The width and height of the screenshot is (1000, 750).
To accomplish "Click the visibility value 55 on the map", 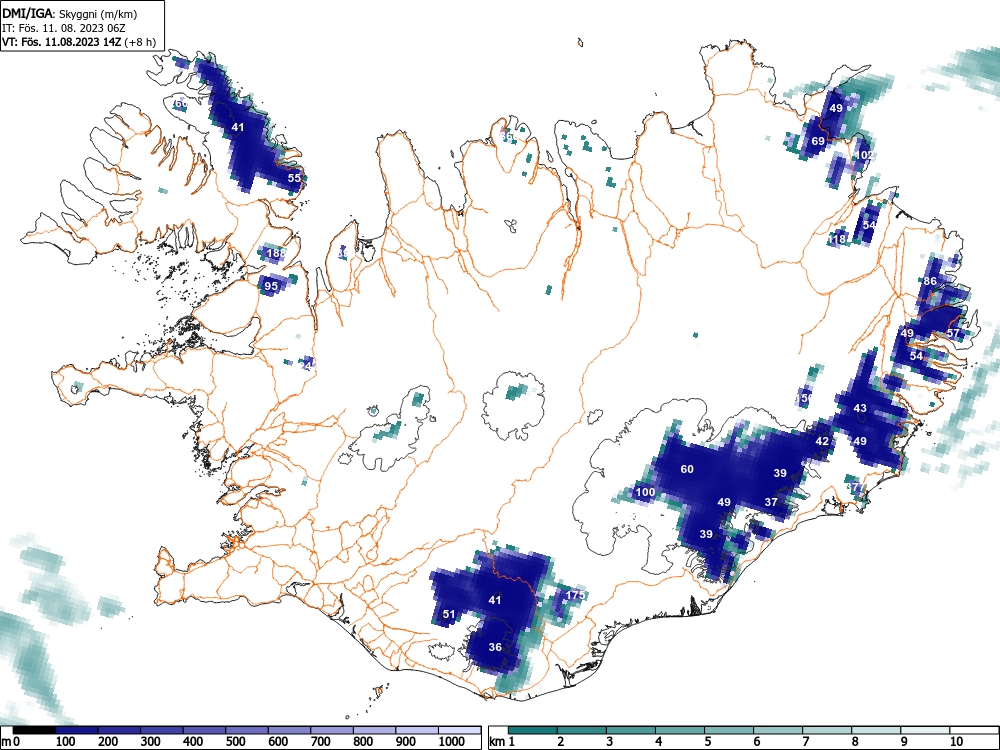I will 293,178.
